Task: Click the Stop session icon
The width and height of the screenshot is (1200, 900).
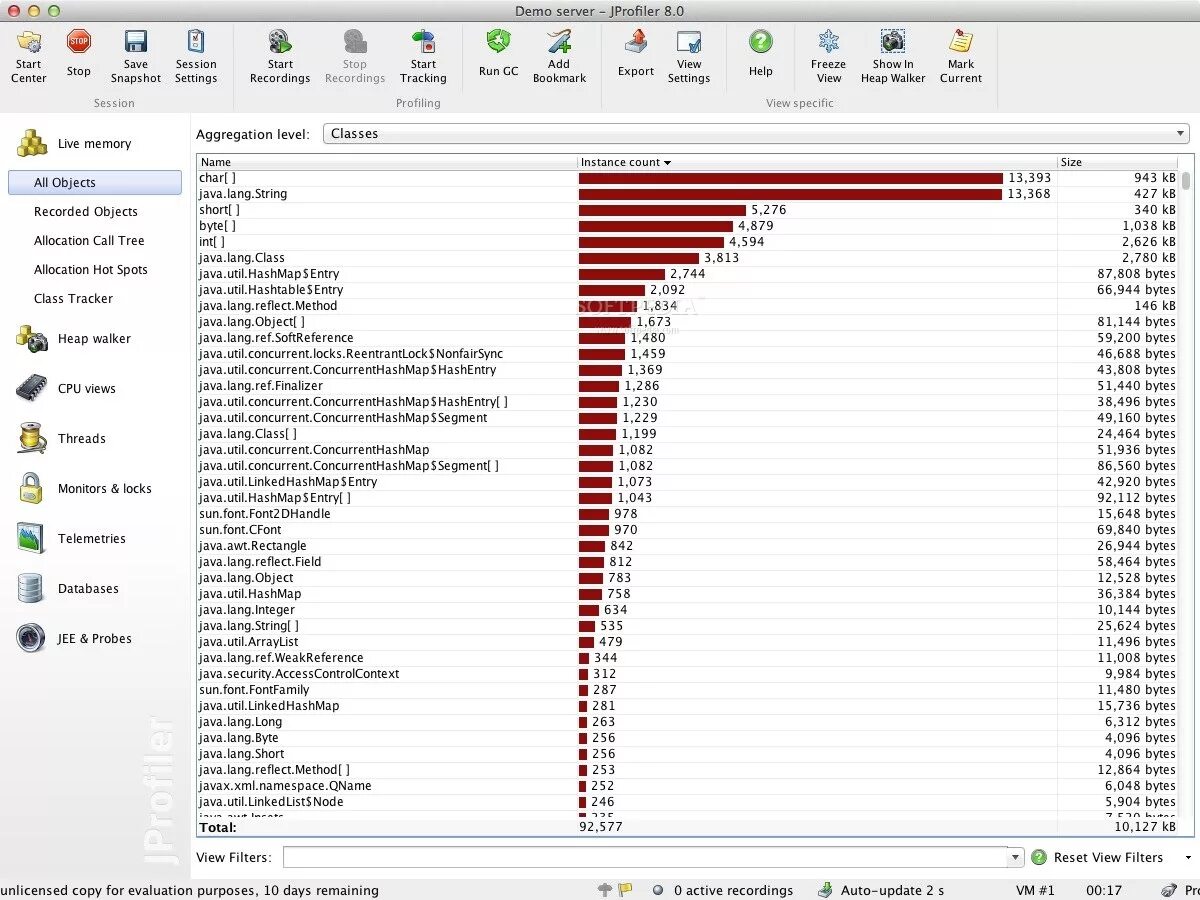Action: pos(79,42)
